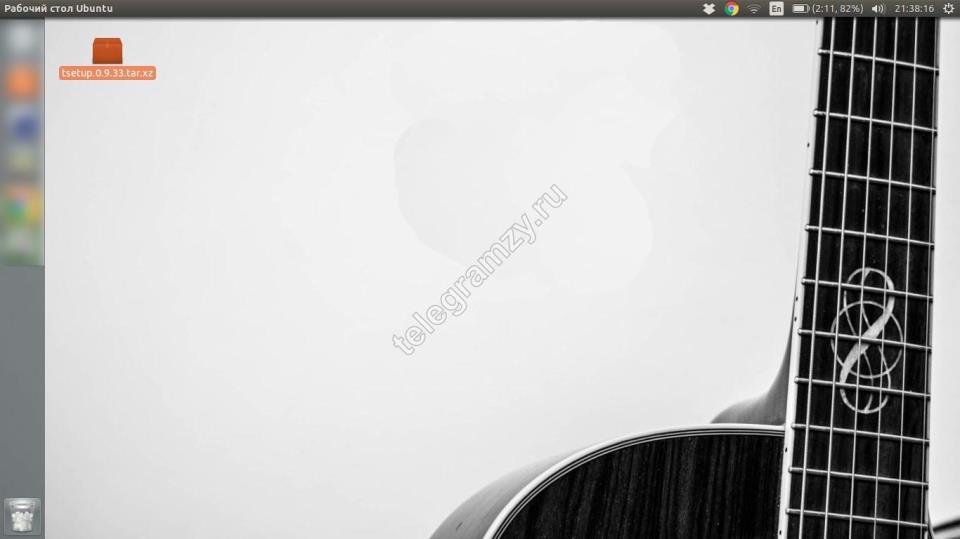This screenshot has width=960, height=539.
Task: Open the Dropbox indicator in top panel
Action: coord(709,9)
